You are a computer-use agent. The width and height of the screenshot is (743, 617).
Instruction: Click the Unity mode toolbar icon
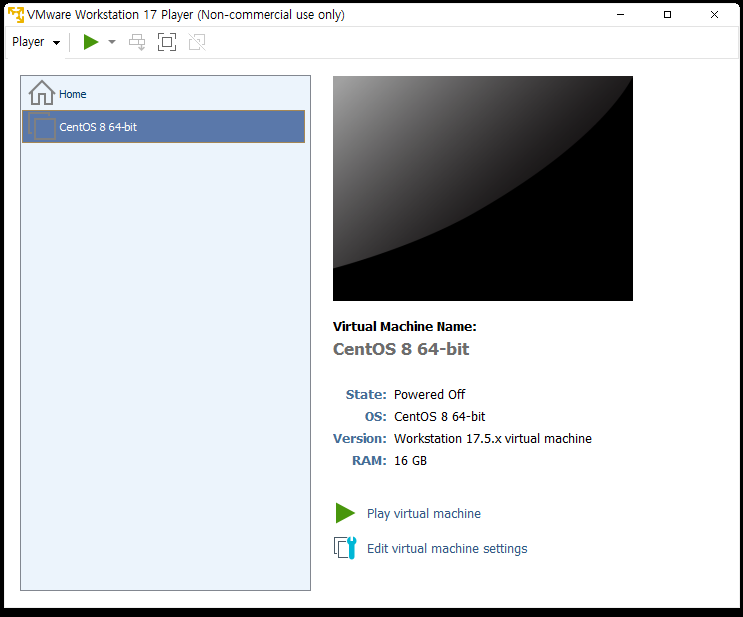coord(197,42)
